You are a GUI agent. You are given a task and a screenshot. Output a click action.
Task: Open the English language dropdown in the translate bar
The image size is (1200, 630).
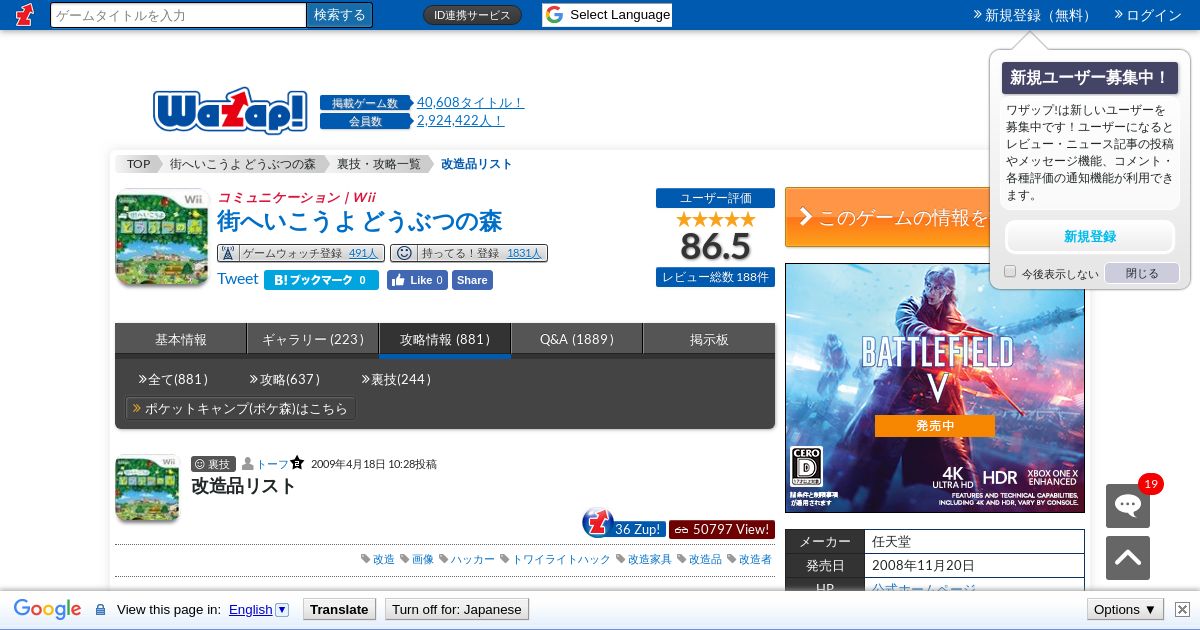258,609
